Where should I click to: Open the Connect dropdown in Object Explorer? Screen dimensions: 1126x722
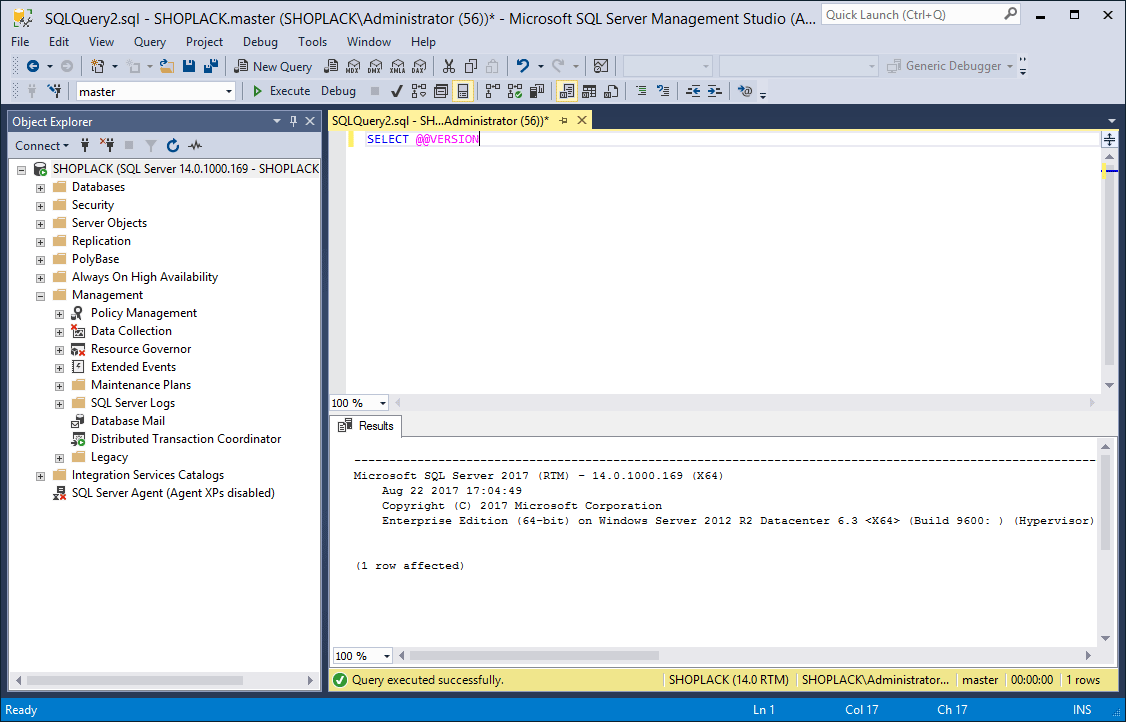tap(42, 146)
